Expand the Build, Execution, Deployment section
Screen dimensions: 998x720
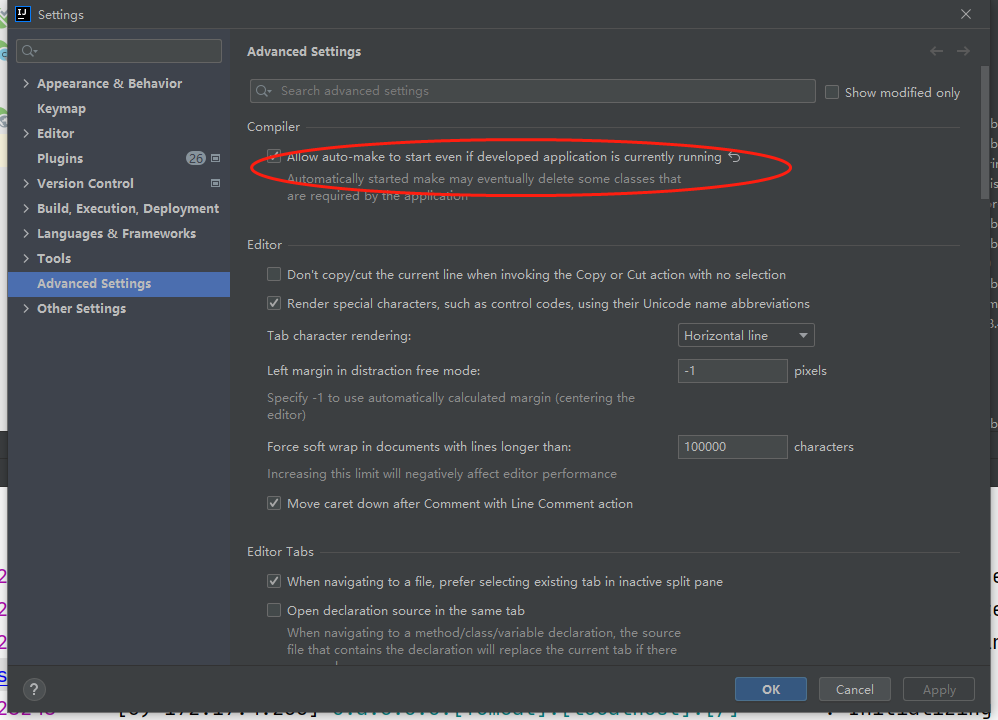pyautogui.click(x=26, y=209)
